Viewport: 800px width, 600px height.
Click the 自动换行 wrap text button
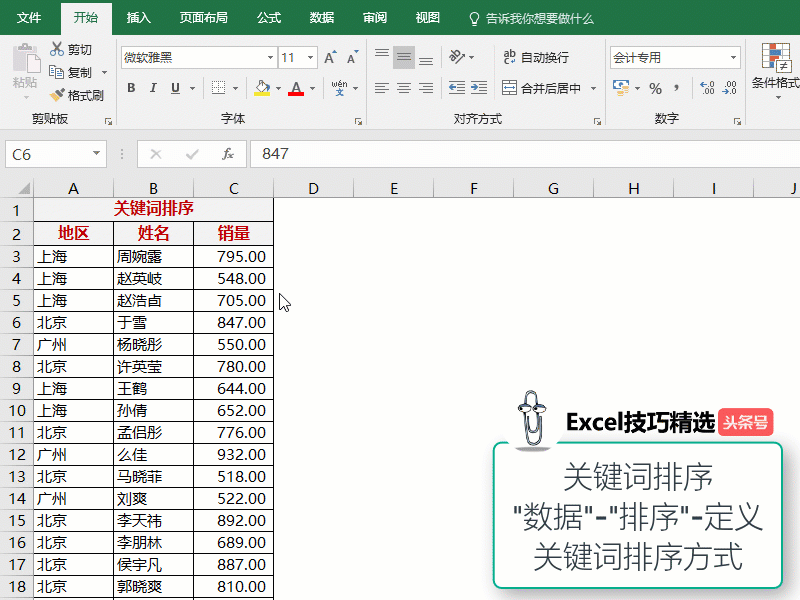coord(536,58)
